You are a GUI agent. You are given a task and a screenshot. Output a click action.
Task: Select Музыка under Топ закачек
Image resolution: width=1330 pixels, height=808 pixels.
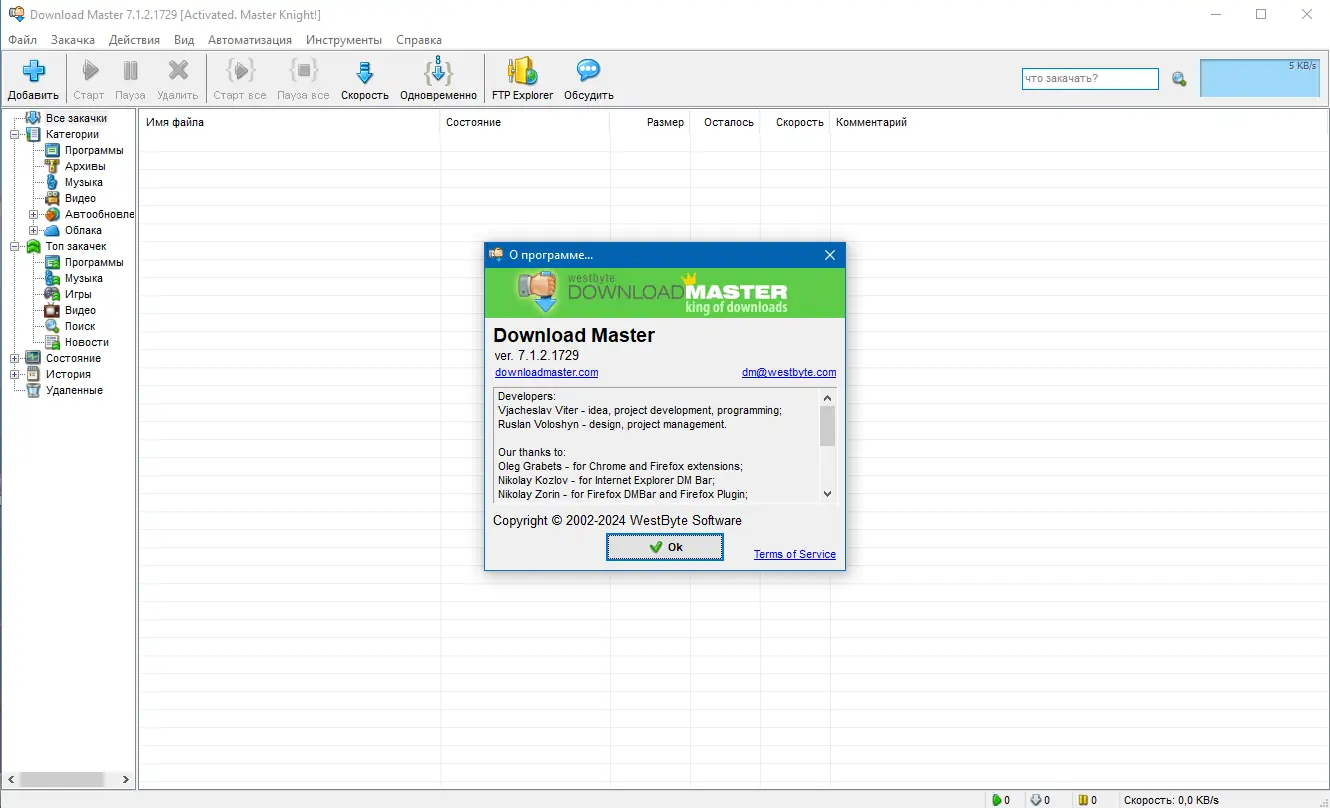tap(84, 278)
